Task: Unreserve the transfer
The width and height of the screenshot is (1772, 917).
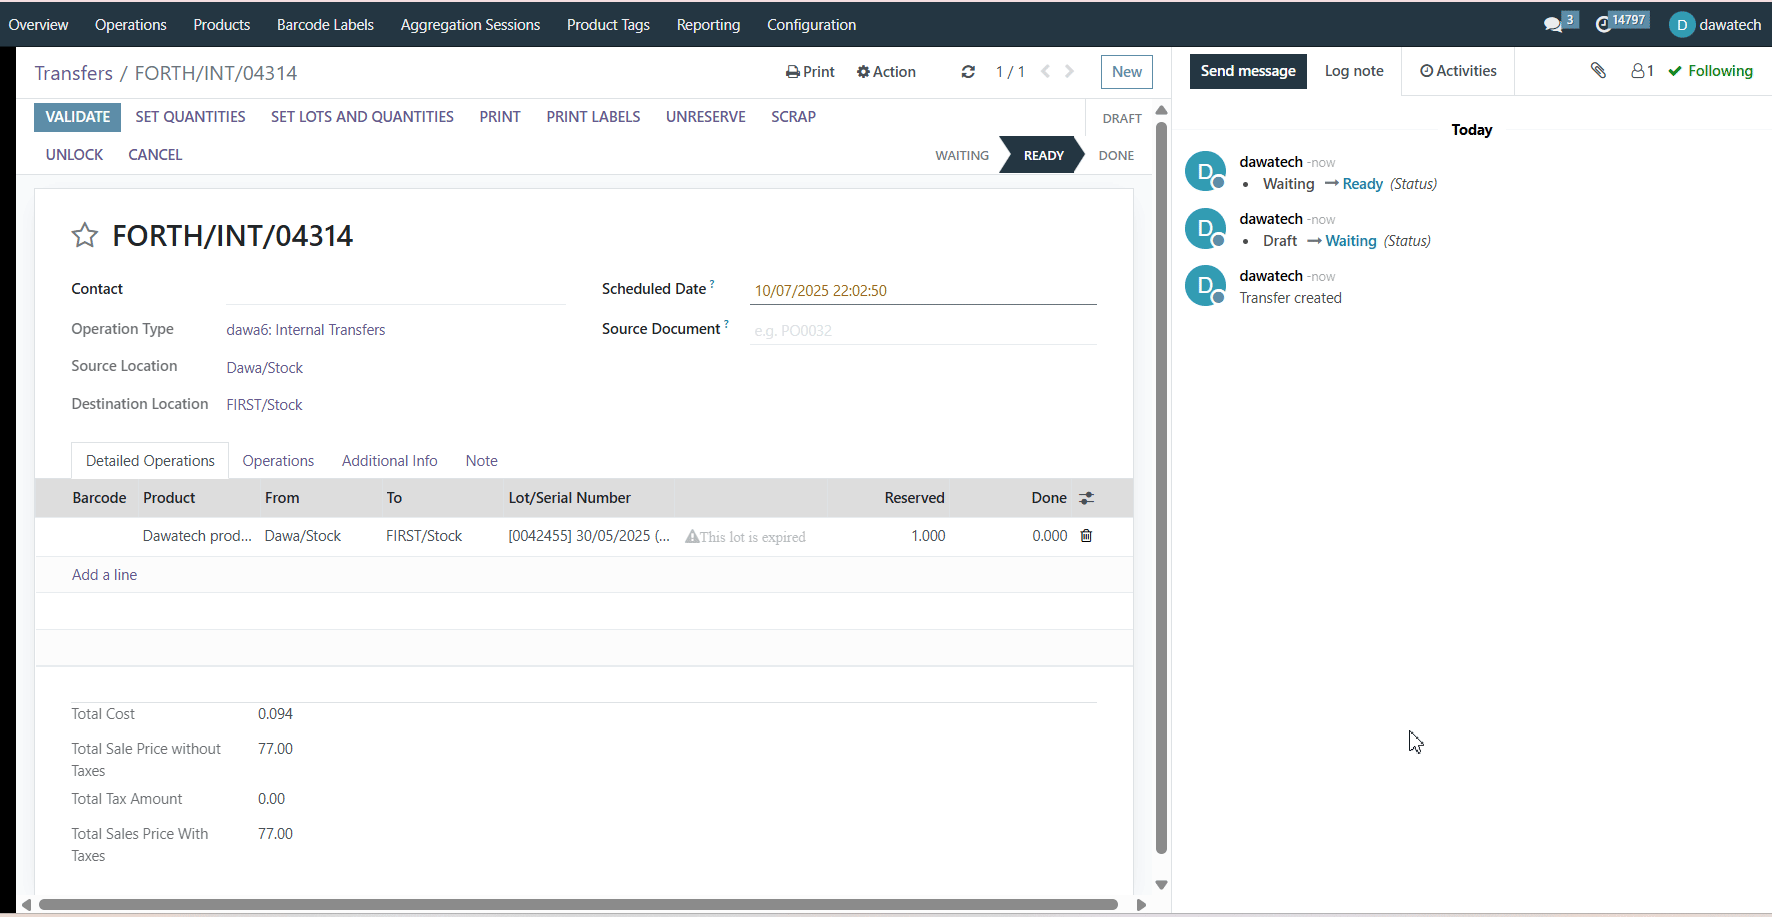Action: (706, 117)
